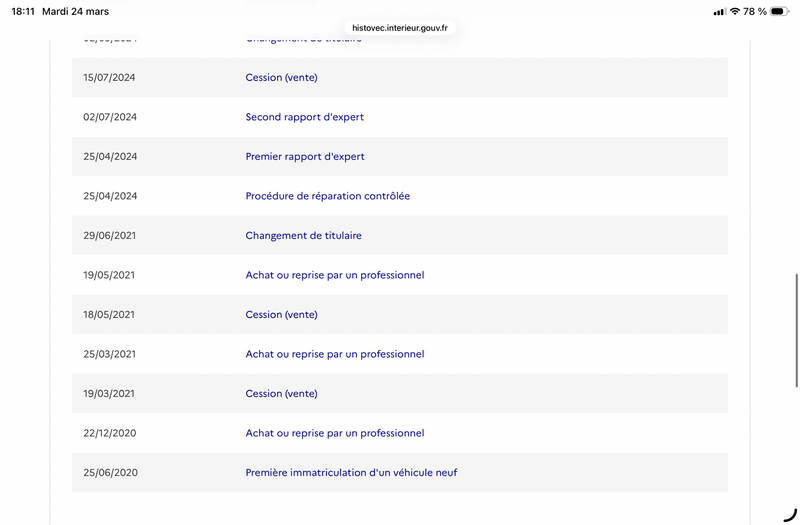Tap the battery icon in status bar
Image resolution: width=800 pixels, height=525 pixels.
click(779, 12)
